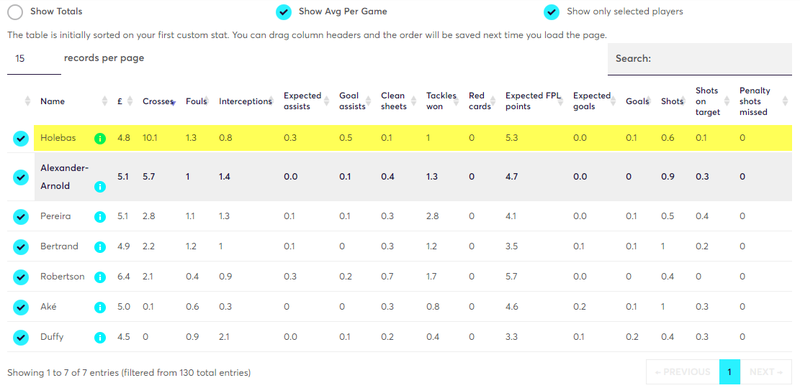Open info icon next to Bertrand
Image resolution: width=800 pixels, height=388 pixels.
100,247
